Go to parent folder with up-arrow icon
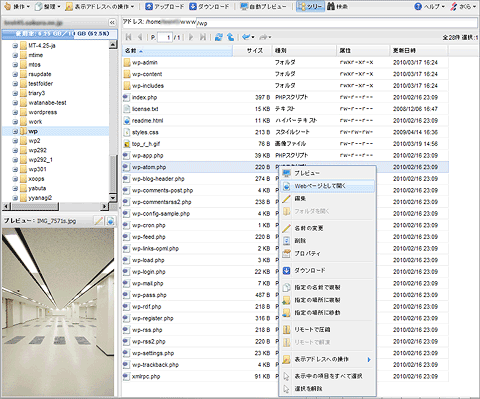 click(x=230, y=37)
